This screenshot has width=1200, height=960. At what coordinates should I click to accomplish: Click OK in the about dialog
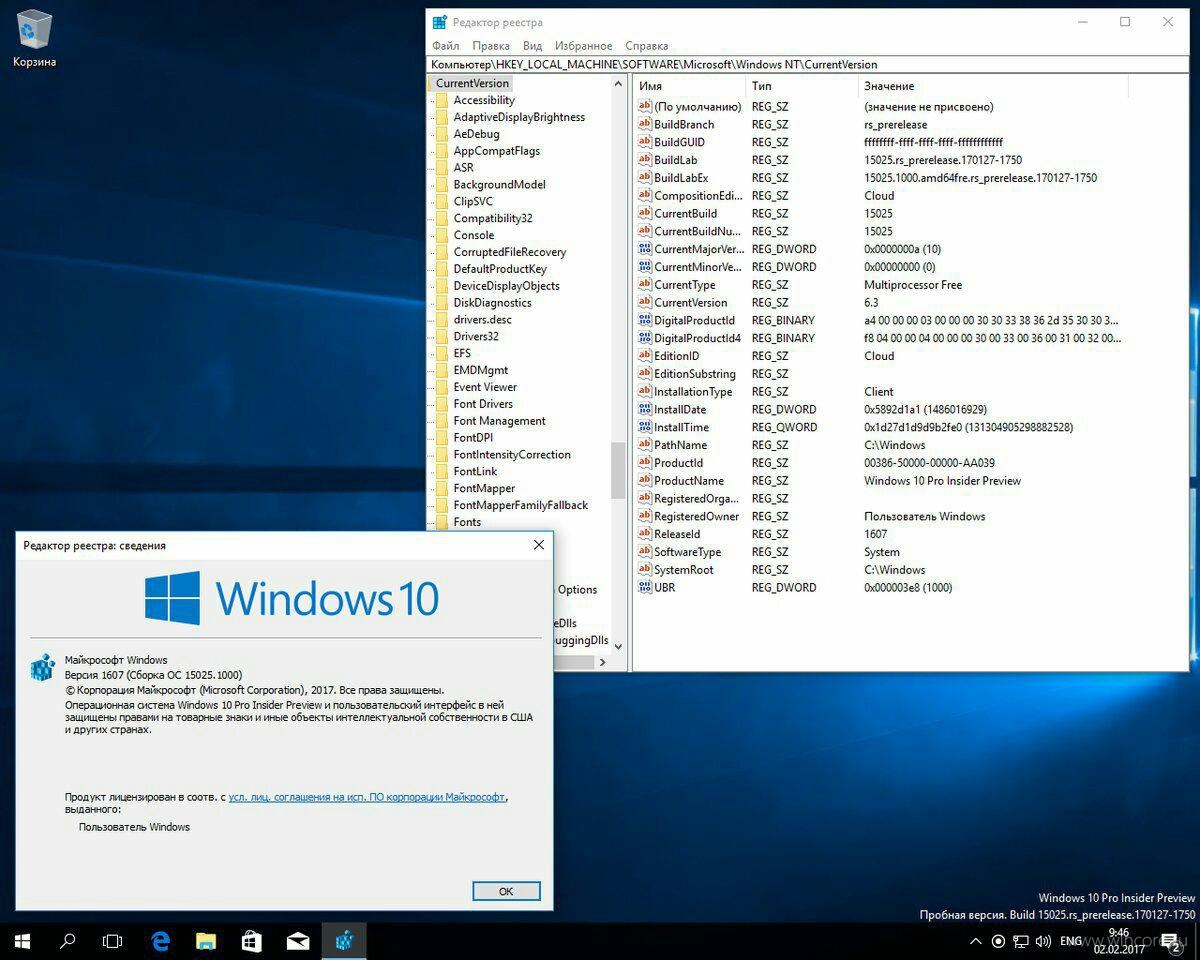pos(506,891)
